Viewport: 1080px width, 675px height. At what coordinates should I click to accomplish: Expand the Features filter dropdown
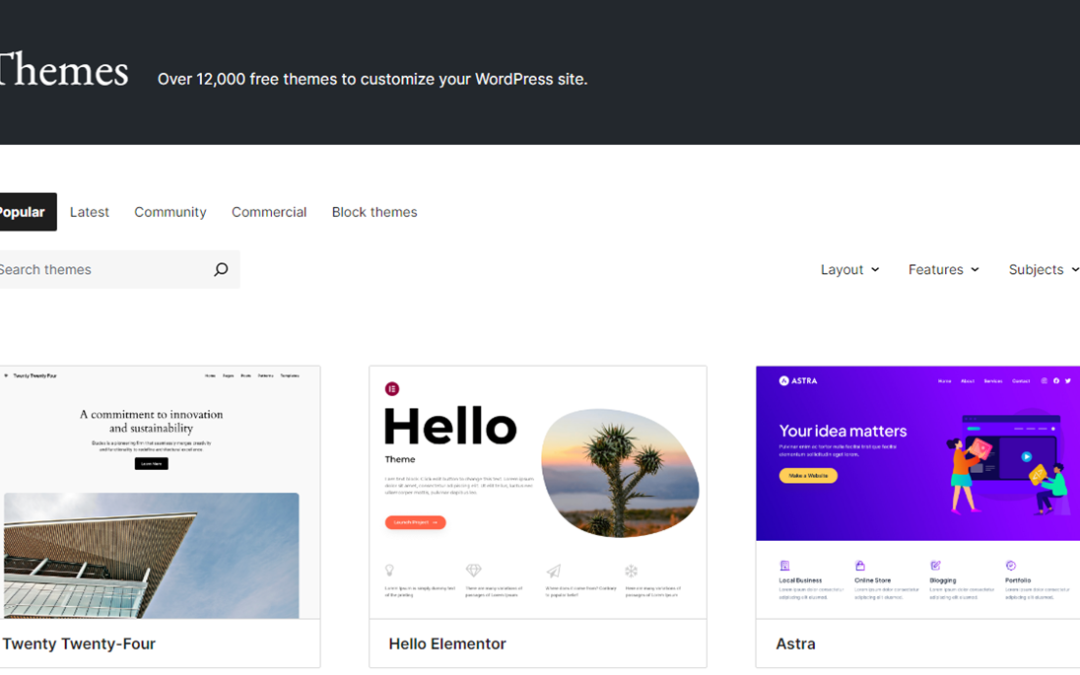click(943, 269)
